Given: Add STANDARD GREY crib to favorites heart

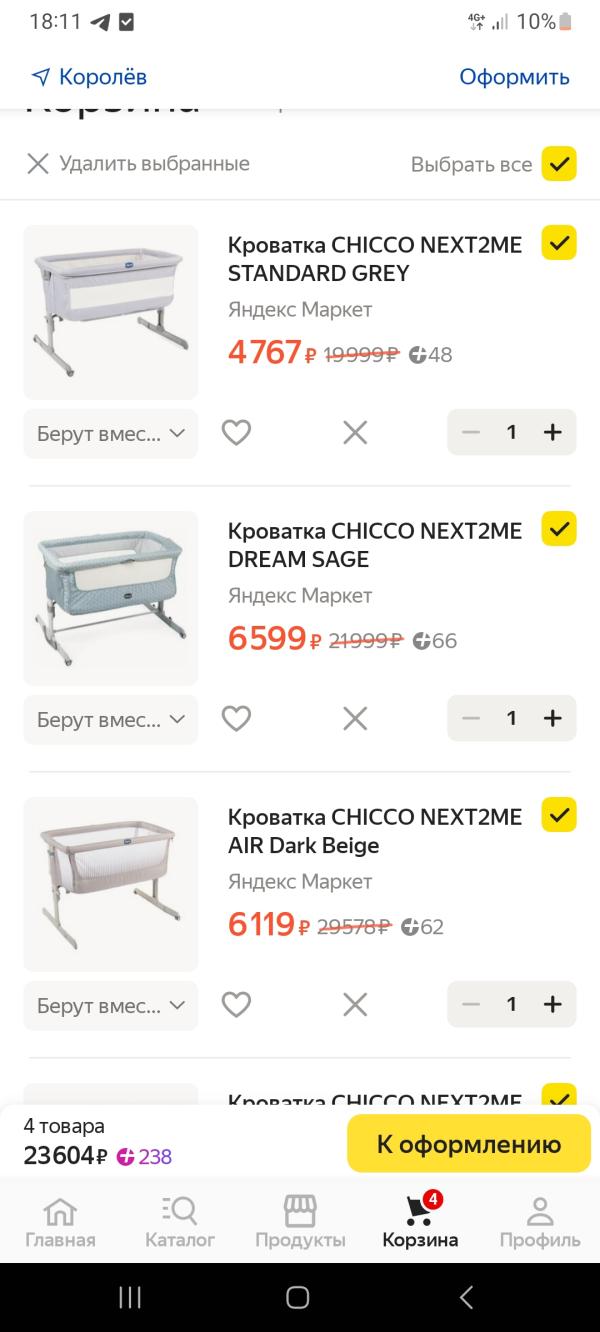Looking at the screenshot, I should pyautogui.click(x=236, y=432).
